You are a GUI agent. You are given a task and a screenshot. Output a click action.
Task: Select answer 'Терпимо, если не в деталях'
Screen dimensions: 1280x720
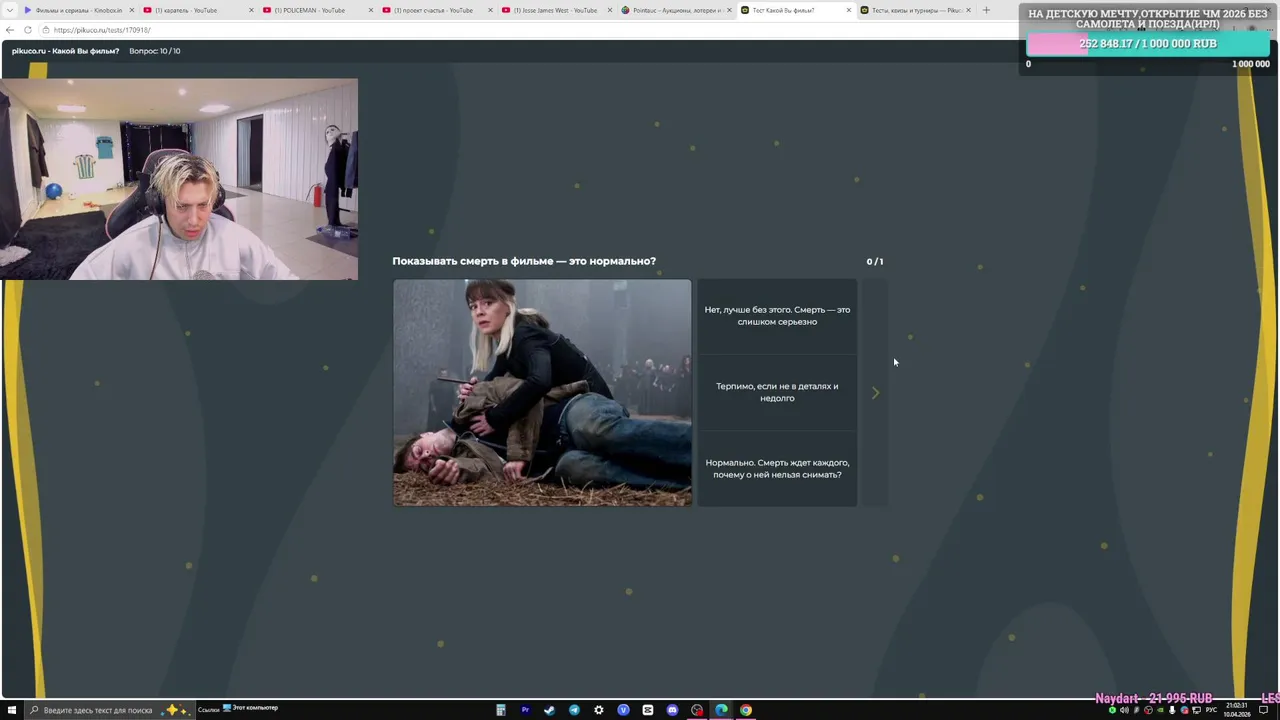click(x=777, y=392)
